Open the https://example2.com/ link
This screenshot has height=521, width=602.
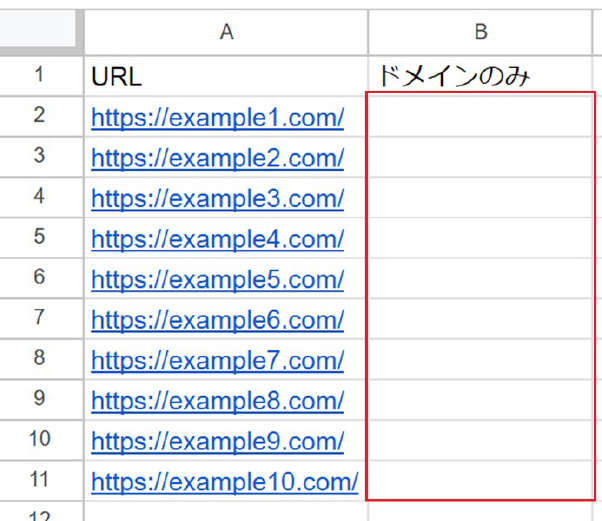(x=217, y=158)
